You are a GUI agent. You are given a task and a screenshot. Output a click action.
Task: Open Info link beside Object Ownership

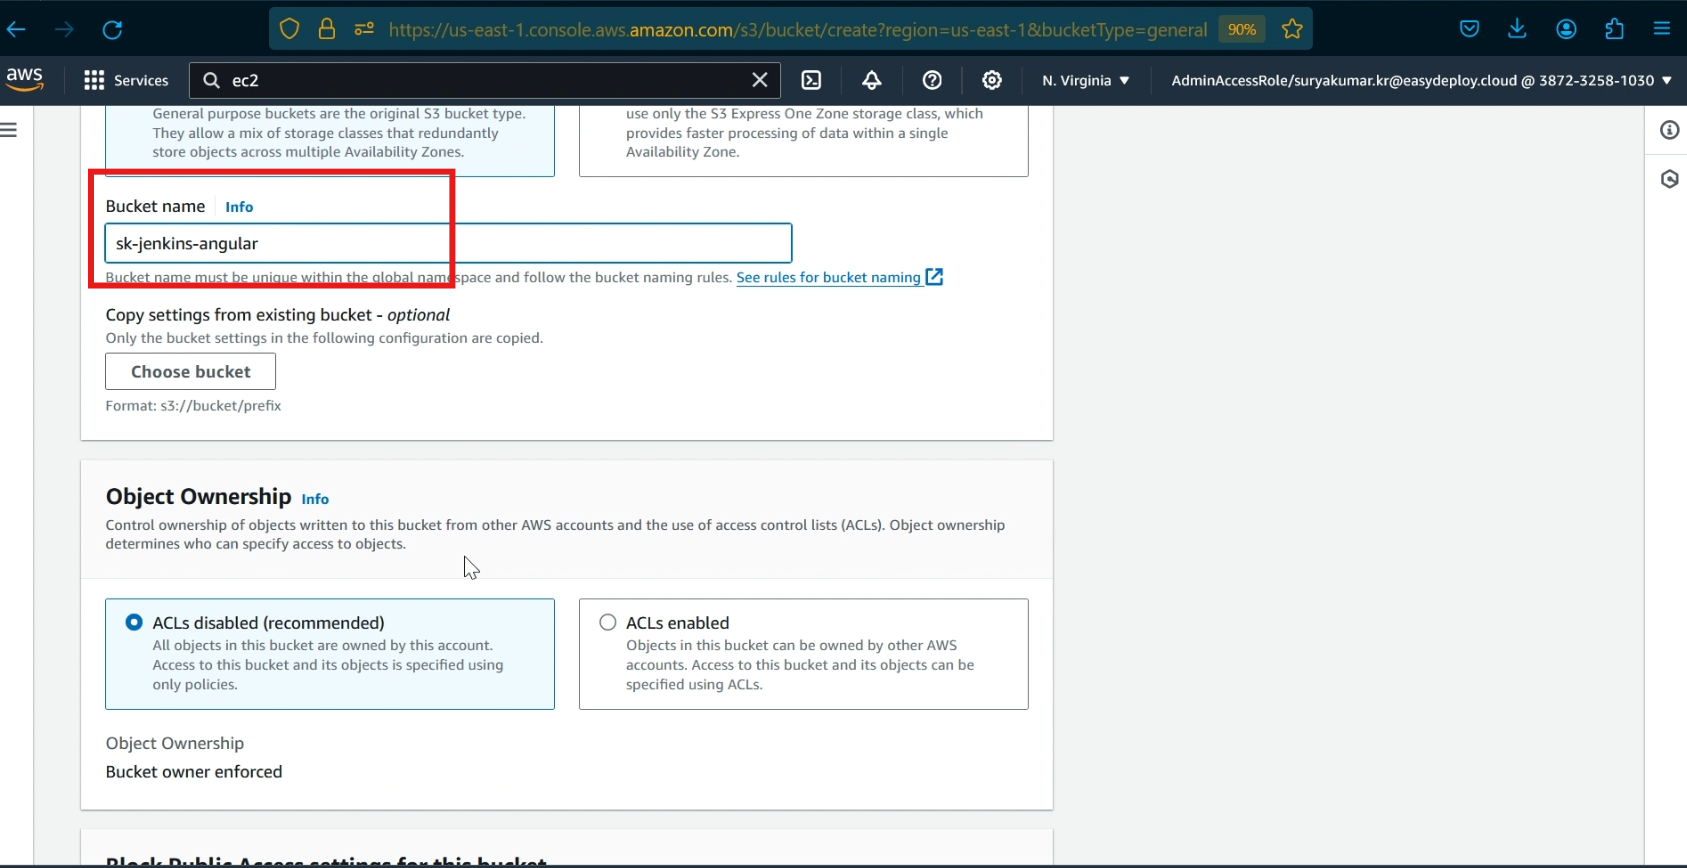(315, 499)
